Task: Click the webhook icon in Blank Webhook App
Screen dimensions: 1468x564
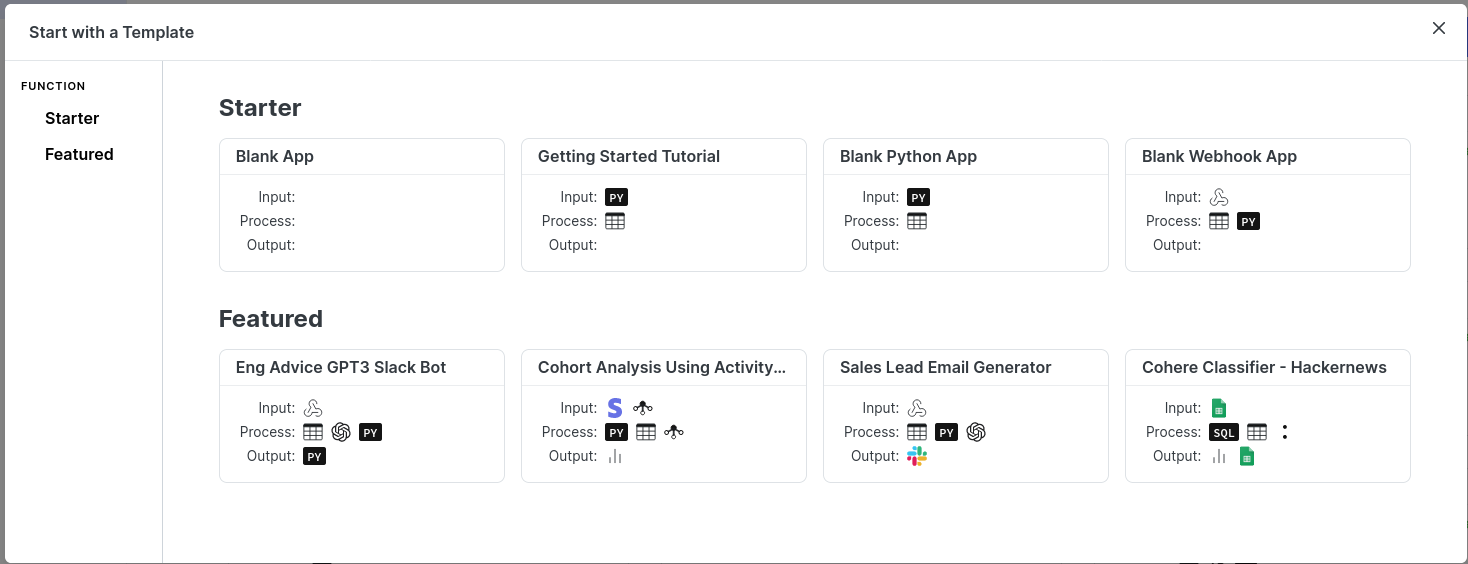Action: coord(1218,197)
